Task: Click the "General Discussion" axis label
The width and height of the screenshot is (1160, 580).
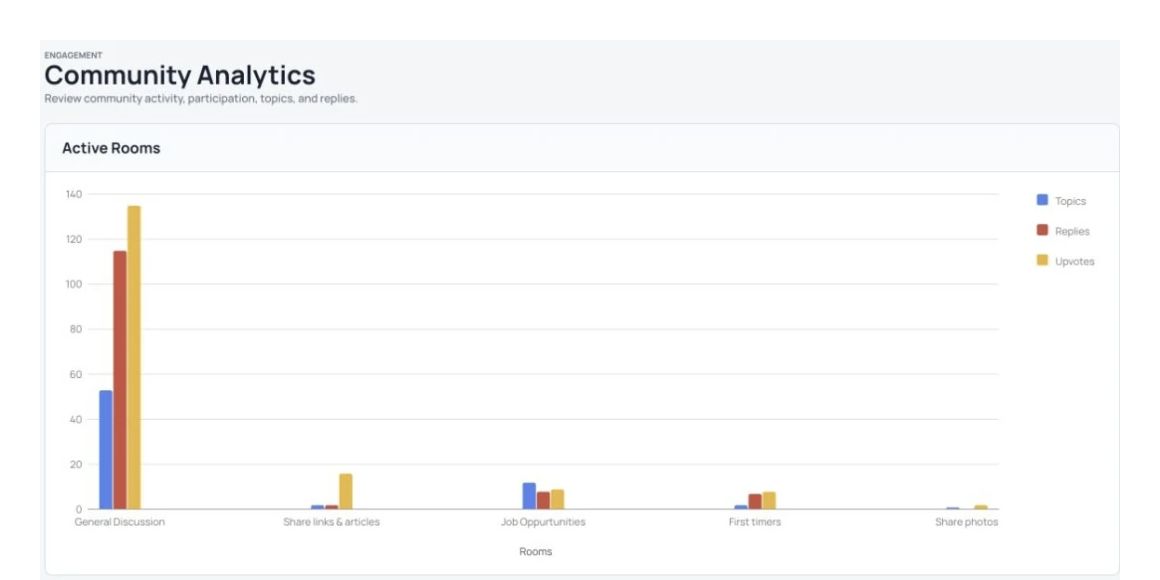Action: pyautogui.click(x=120, y=522)
